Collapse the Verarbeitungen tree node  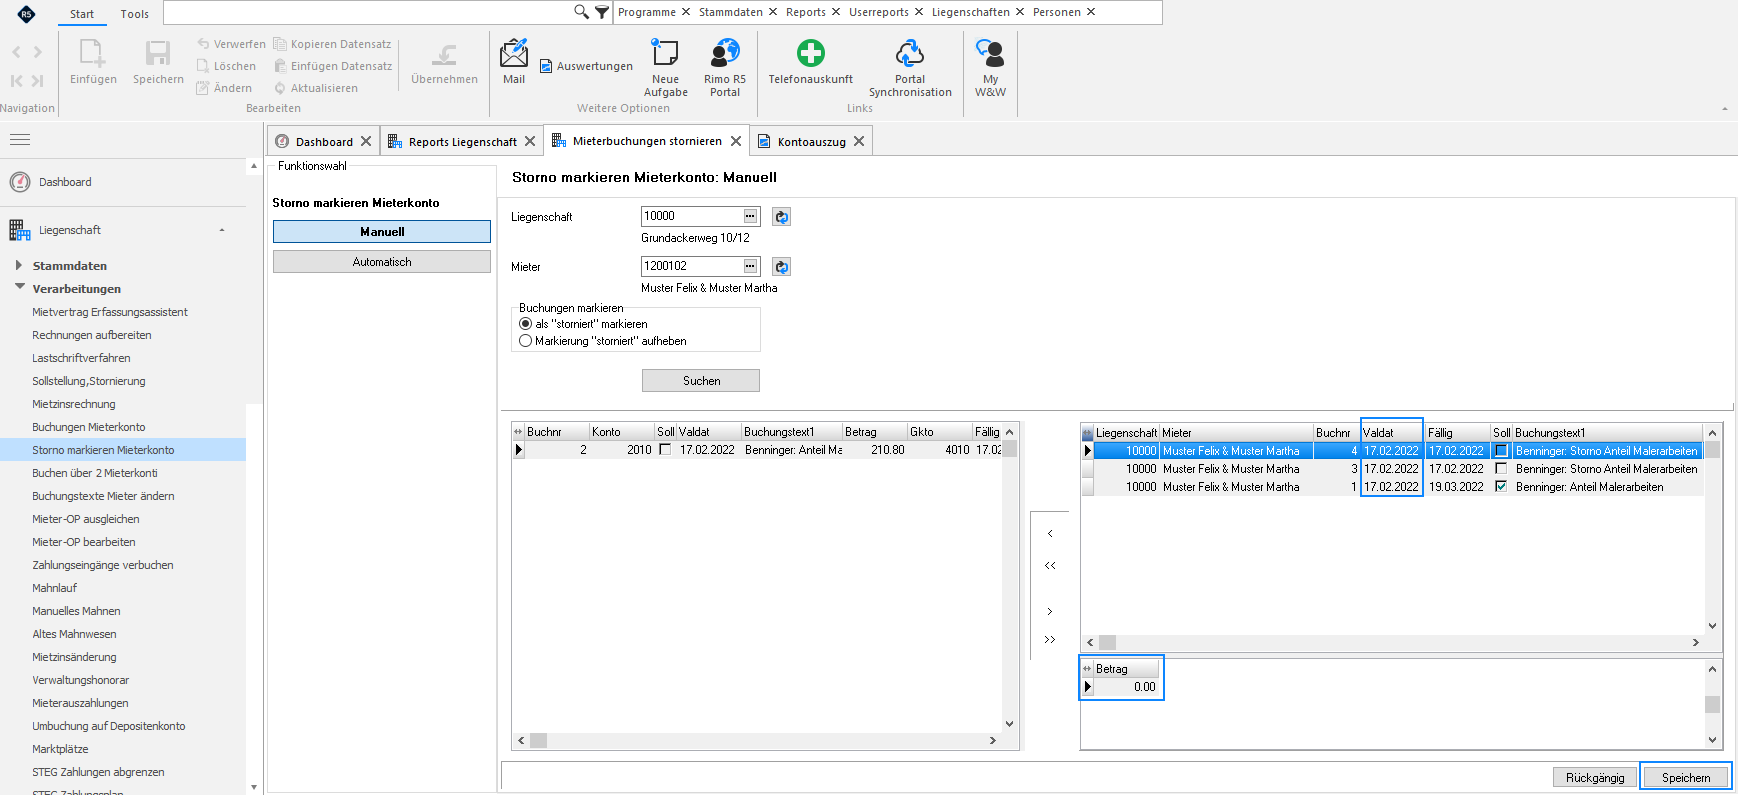[x=19, y=287]
